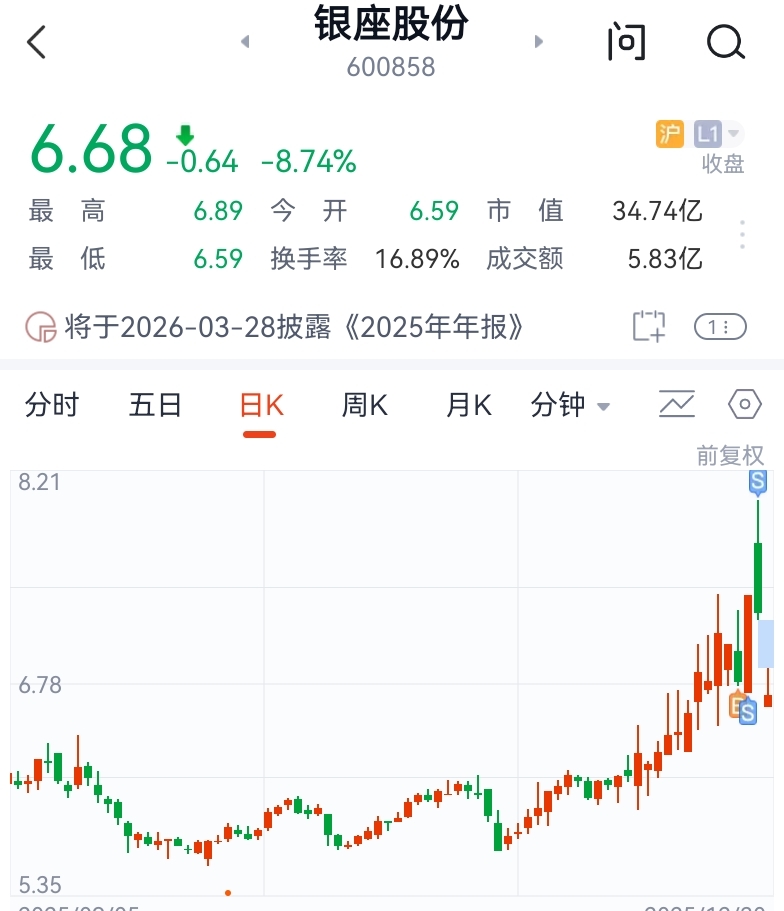Image resolution: width=784 pixels, height=911 pixels.
Task: Expand the 分钟 interval dropdown
Action: (570, 405)
